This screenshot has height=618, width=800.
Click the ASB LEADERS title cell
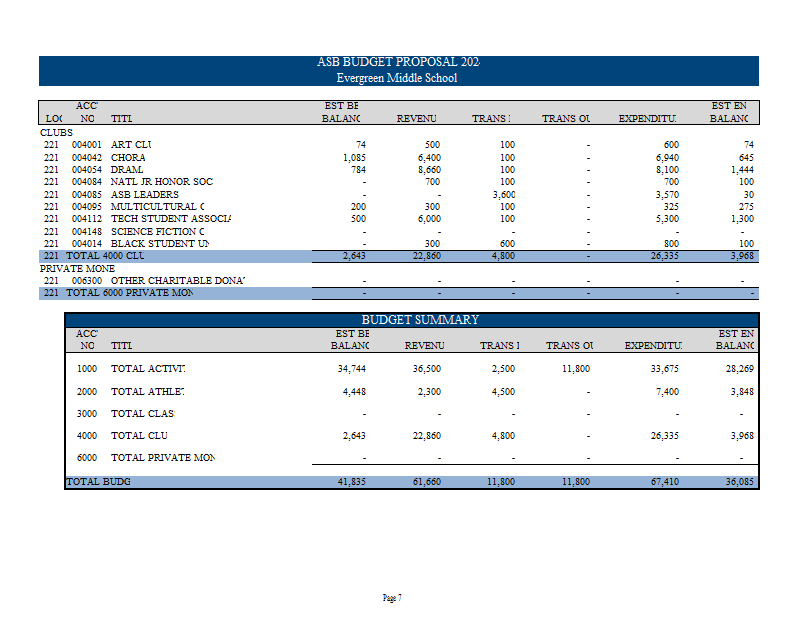145,194
